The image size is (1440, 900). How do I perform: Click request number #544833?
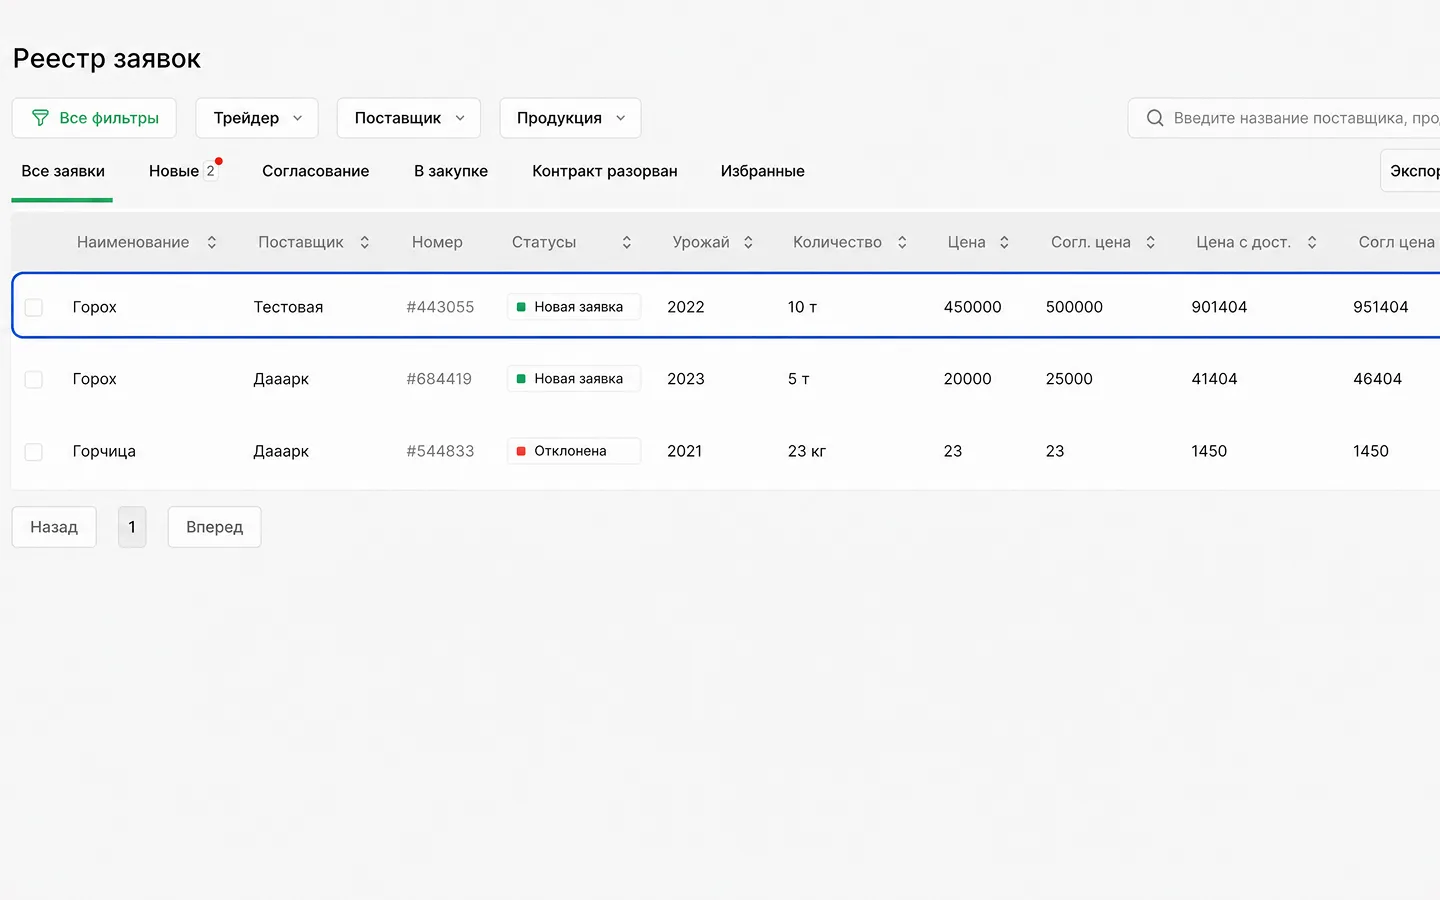(440, 451)
